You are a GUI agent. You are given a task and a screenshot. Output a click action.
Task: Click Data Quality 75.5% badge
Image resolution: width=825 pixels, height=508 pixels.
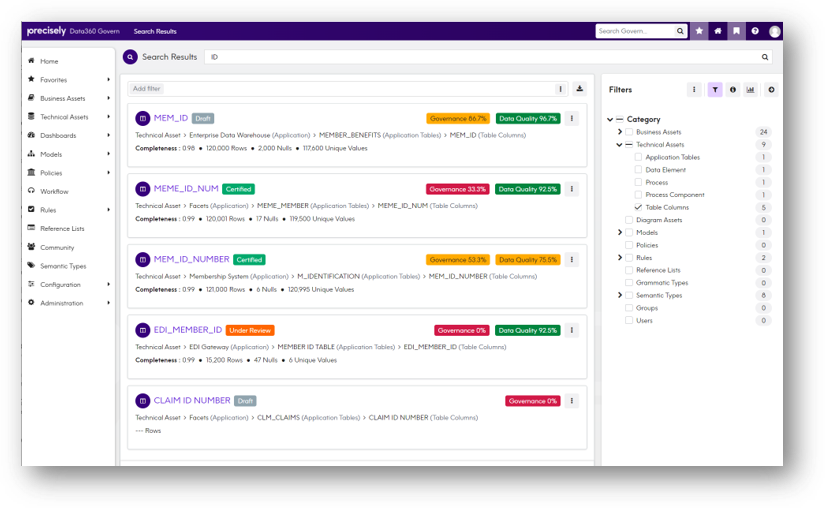point(528,260)
